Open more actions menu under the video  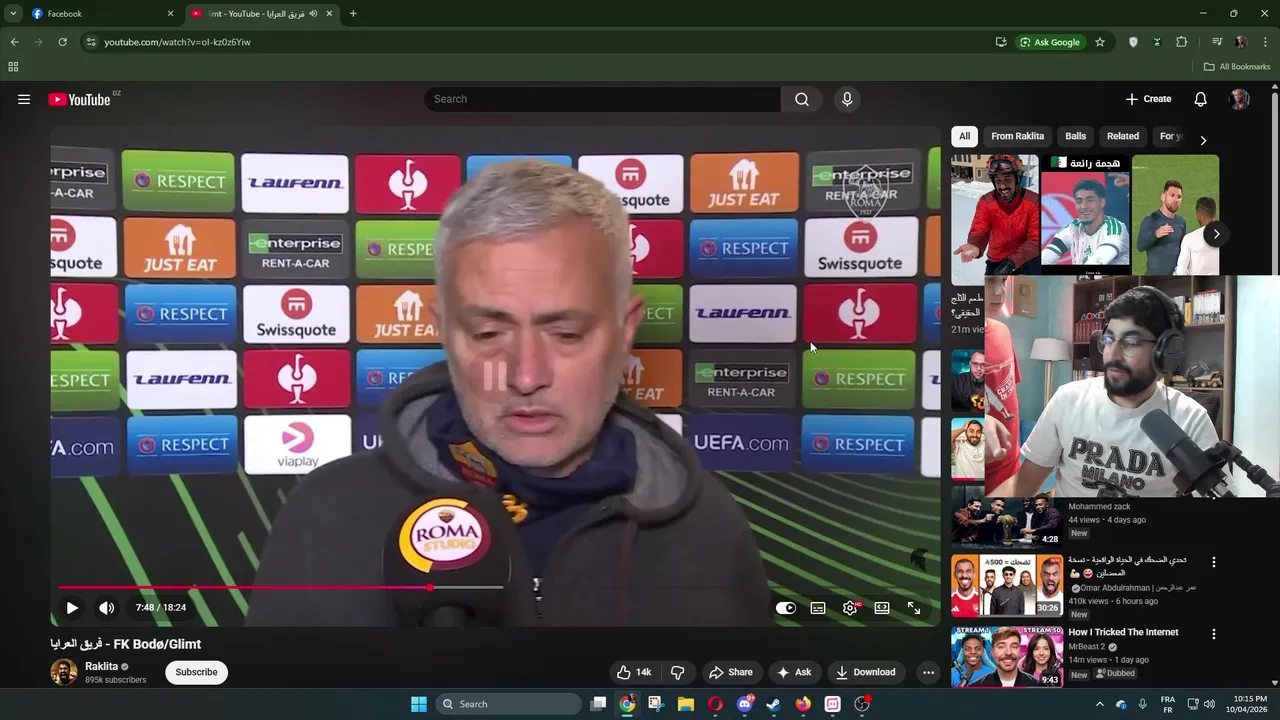[928, 672]
